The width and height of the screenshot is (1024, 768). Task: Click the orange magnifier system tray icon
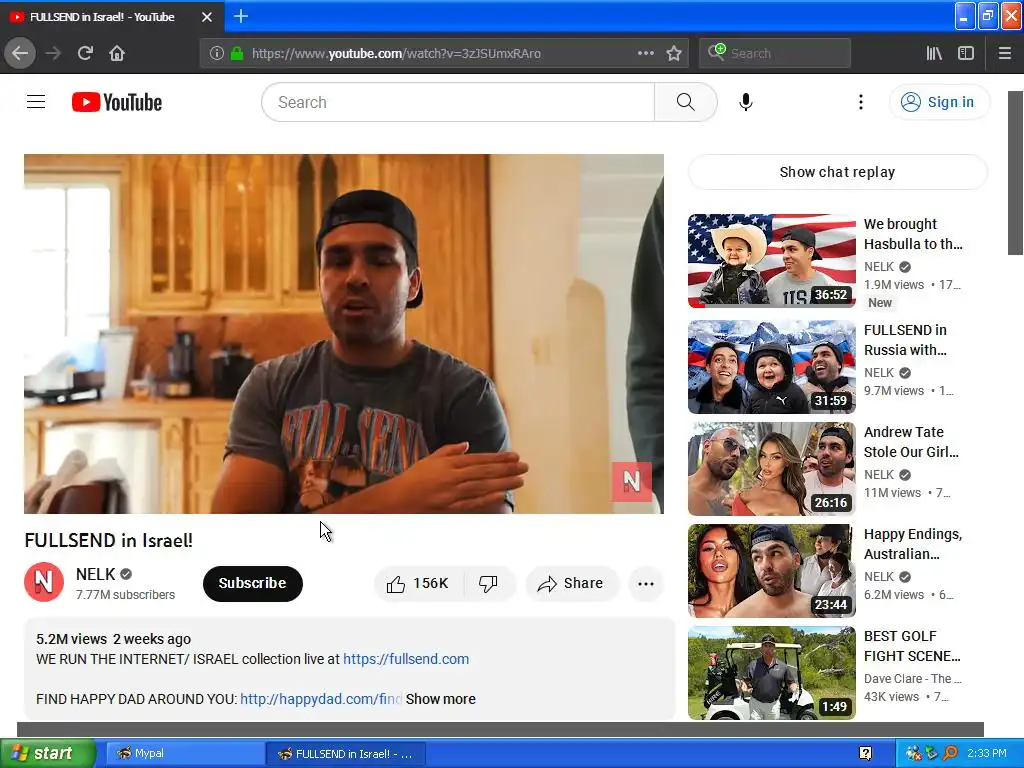[950, 753]
